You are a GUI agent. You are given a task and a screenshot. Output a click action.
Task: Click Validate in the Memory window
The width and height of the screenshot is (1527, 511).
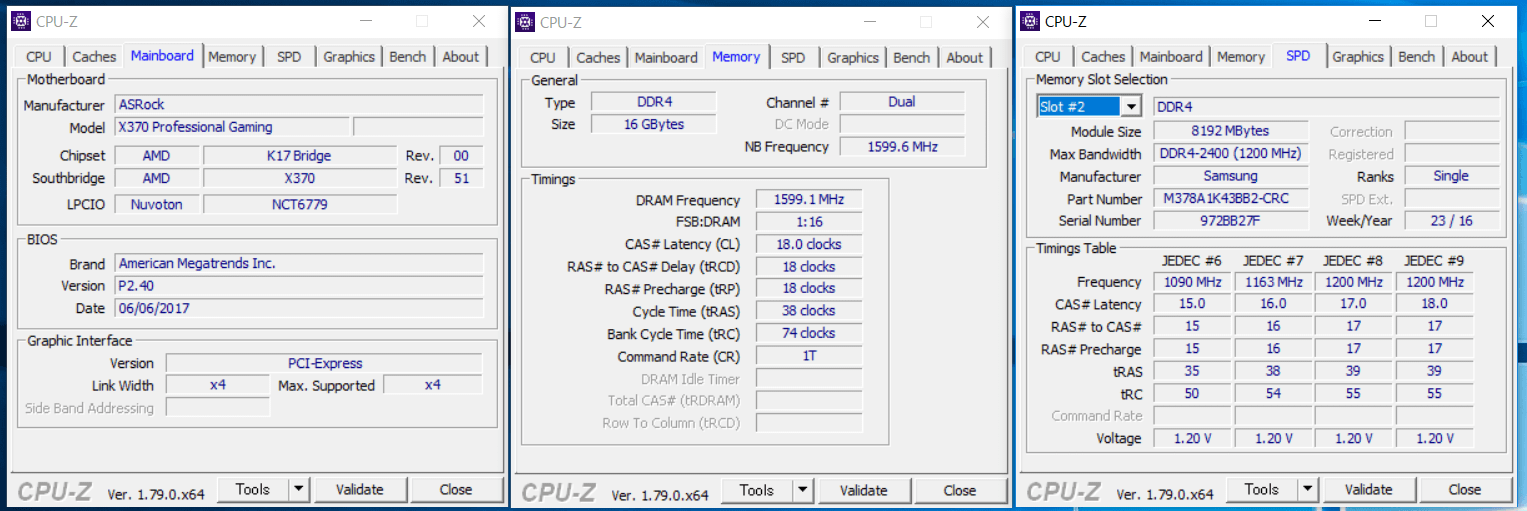tap(864, 490)
